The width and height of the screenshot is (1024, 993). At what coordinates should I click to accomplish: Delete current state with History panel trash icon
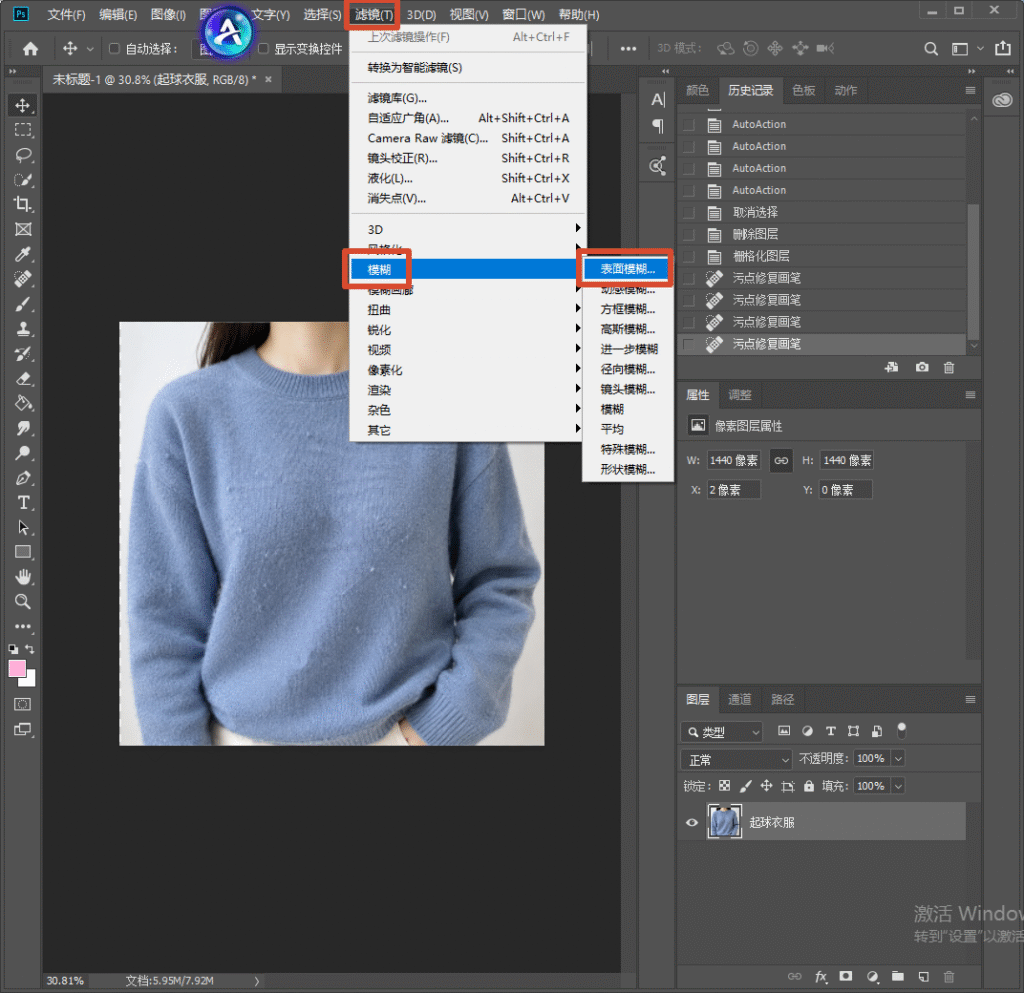pos(949,368)
